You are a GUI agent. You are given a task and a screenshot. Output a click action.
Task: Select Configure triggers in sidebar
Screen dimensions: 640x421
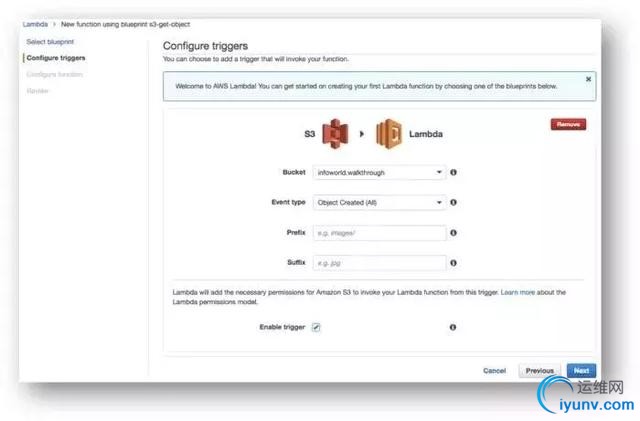56,58
